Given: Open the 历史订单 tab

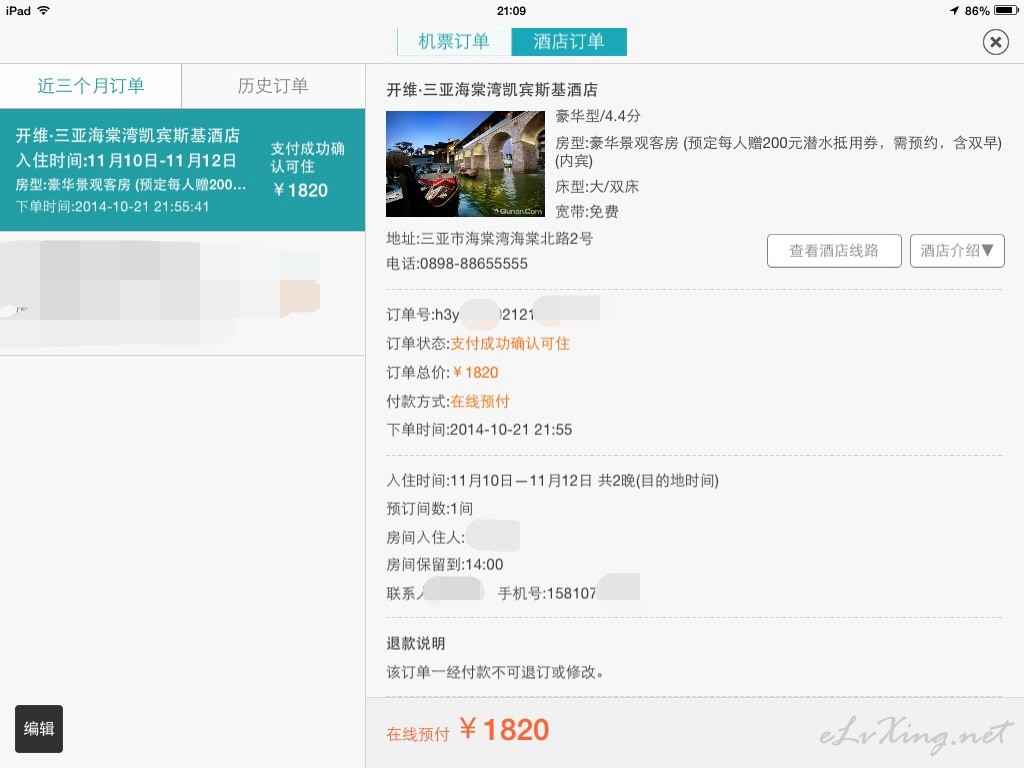Looking at the screenshot, I should click(x=273, y=86).
